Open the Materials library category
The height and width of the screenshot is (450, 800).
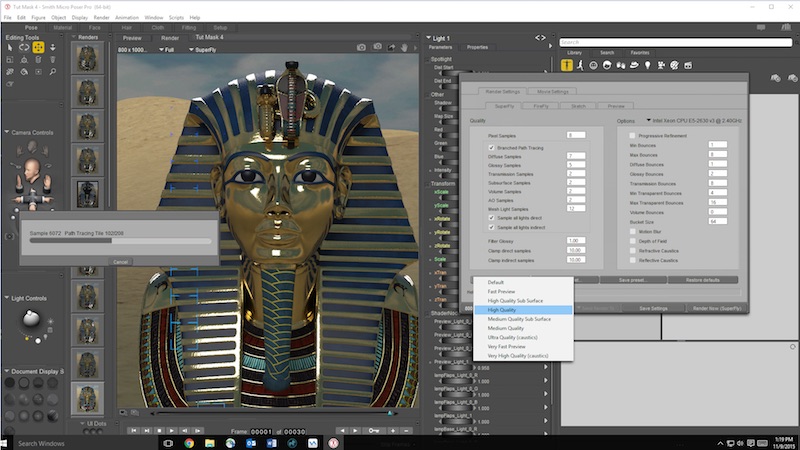point(674,65)
